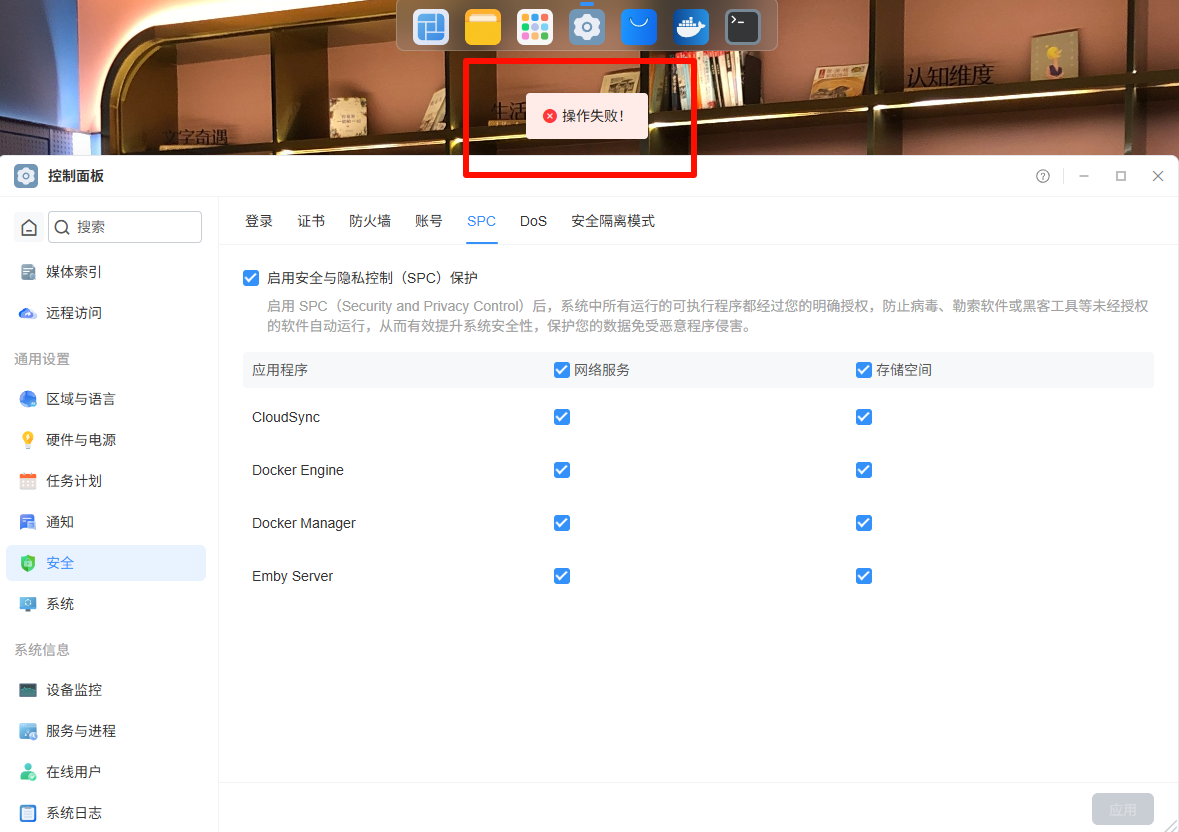Viewport: 1179px width, 832px height.
Task: Open the colorful app center dock icon
Action: [x=535, y=27]
